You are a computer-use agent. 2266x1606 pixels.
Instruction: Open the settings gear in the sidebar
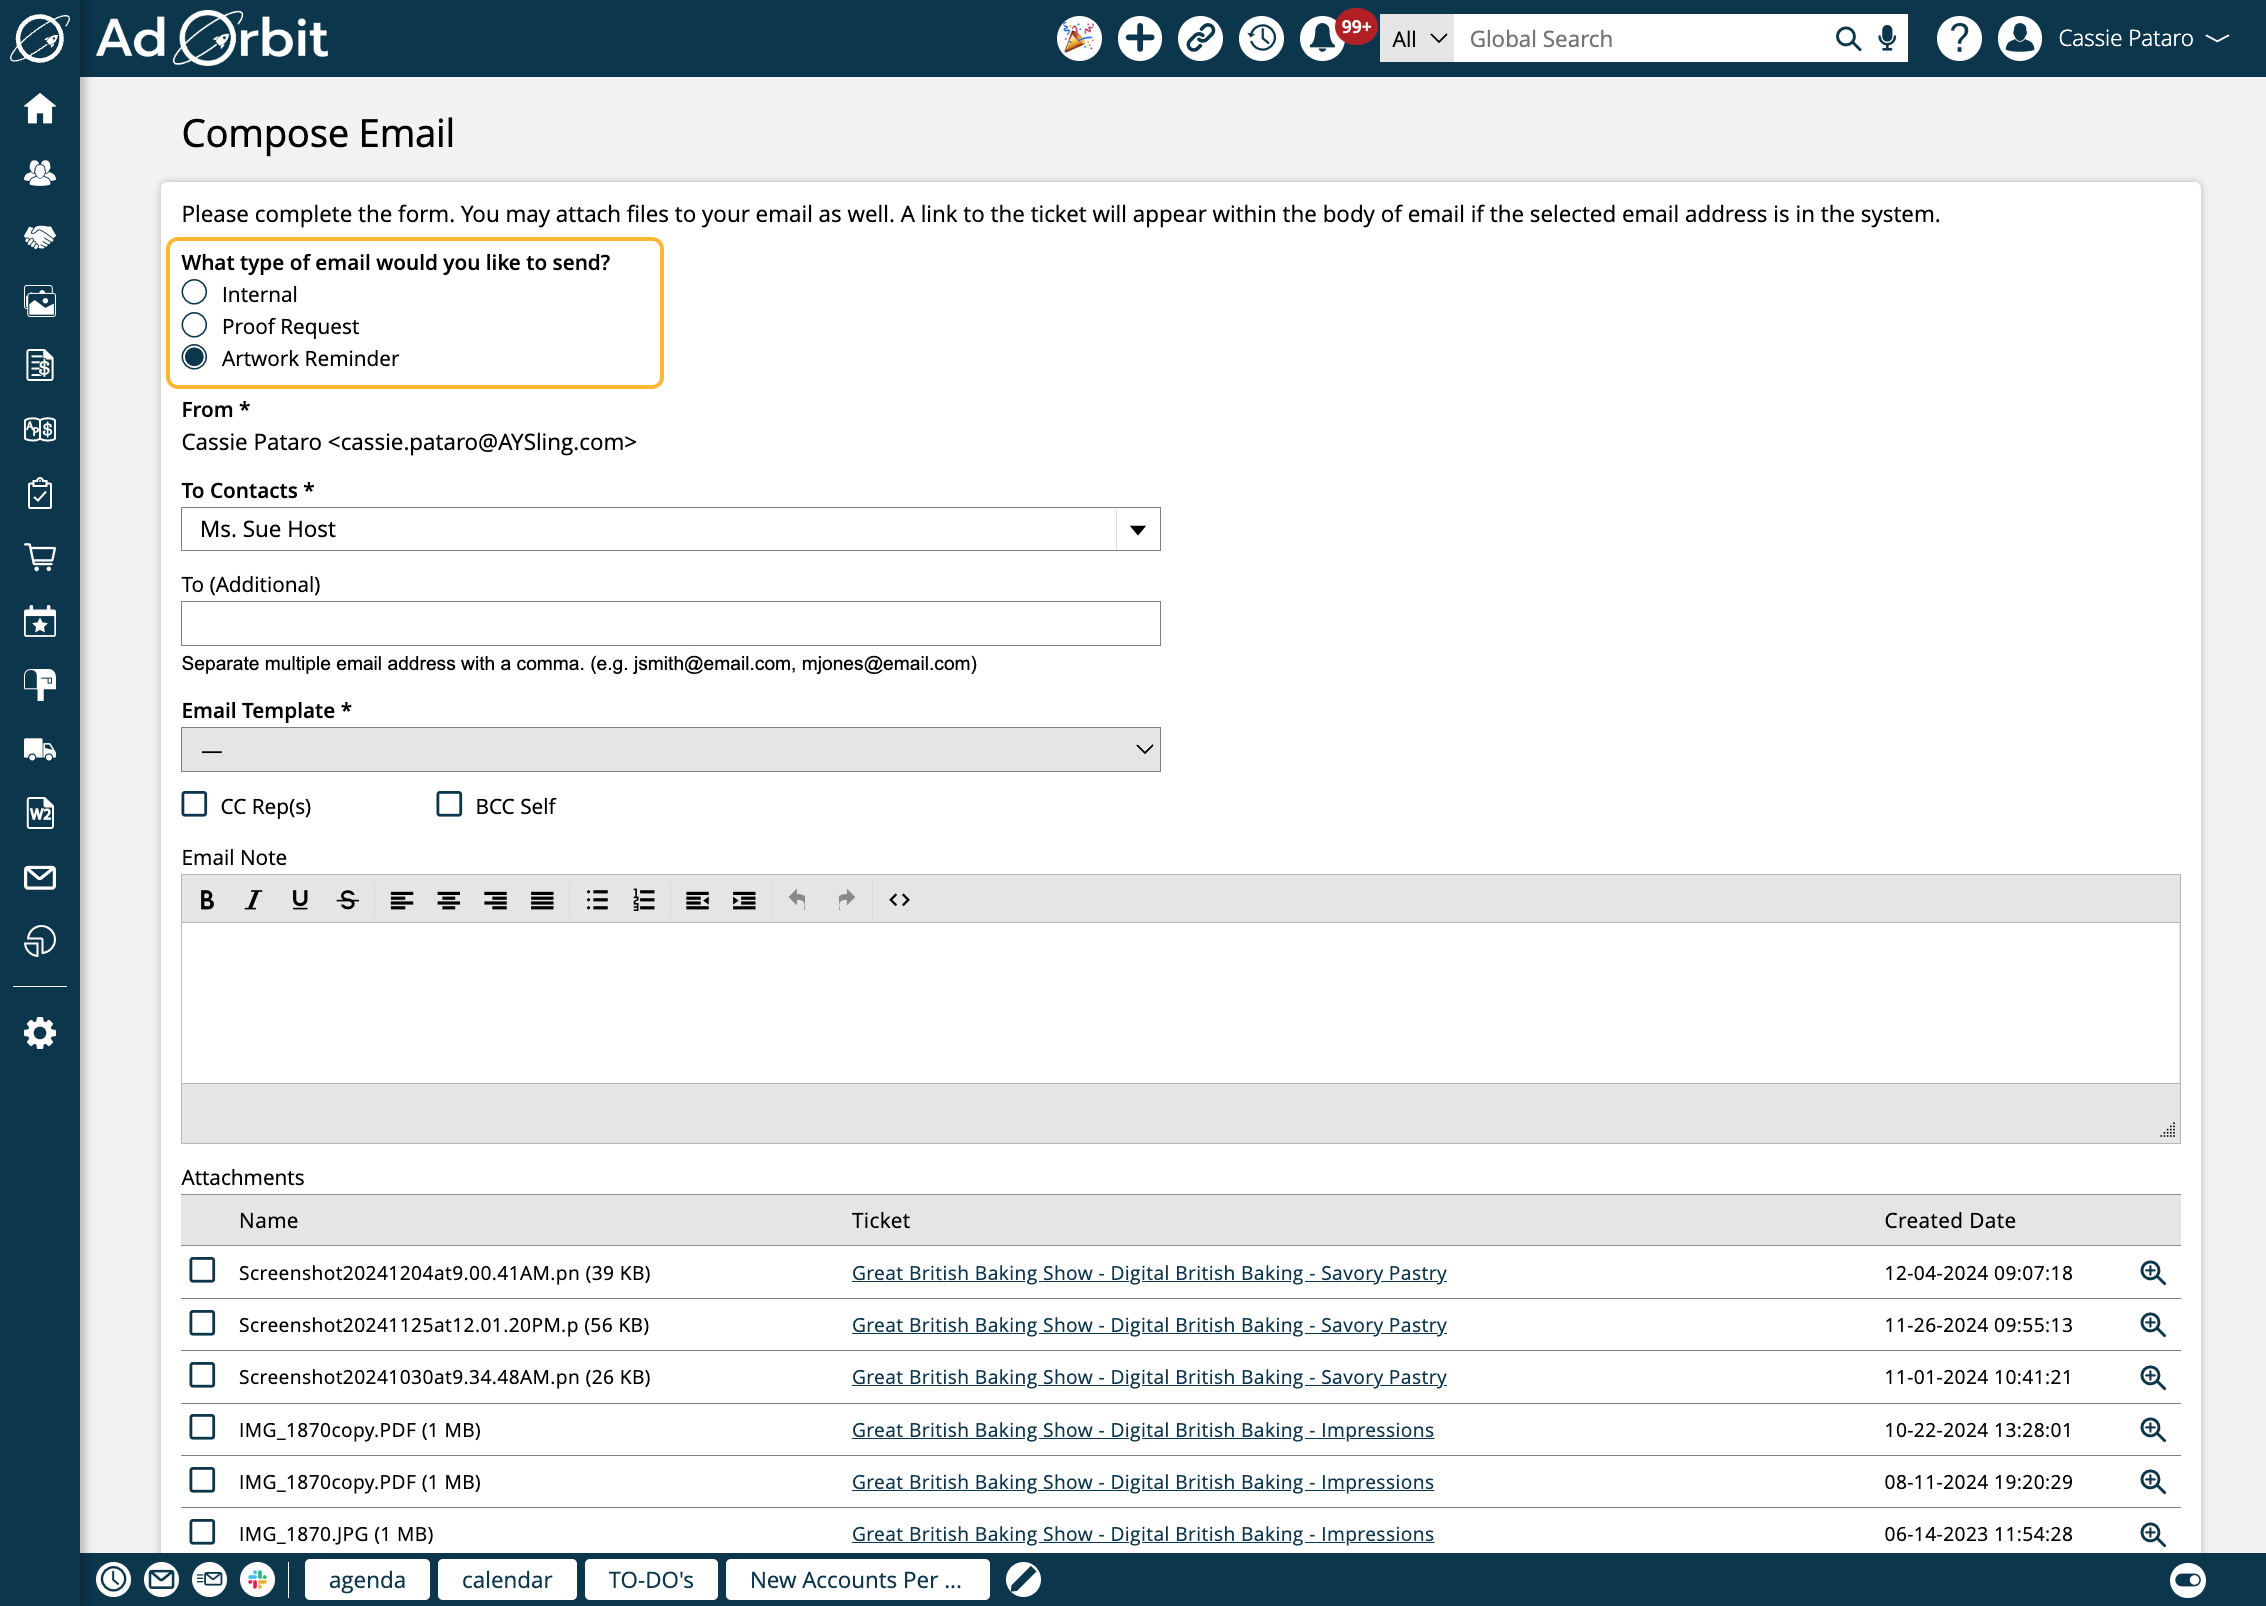click(x=40, y=1033)
